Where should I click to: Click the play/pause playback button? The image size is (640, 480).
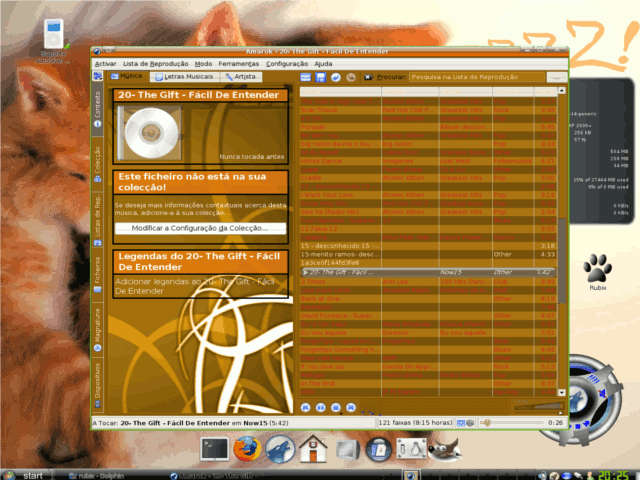pos(320,407)
